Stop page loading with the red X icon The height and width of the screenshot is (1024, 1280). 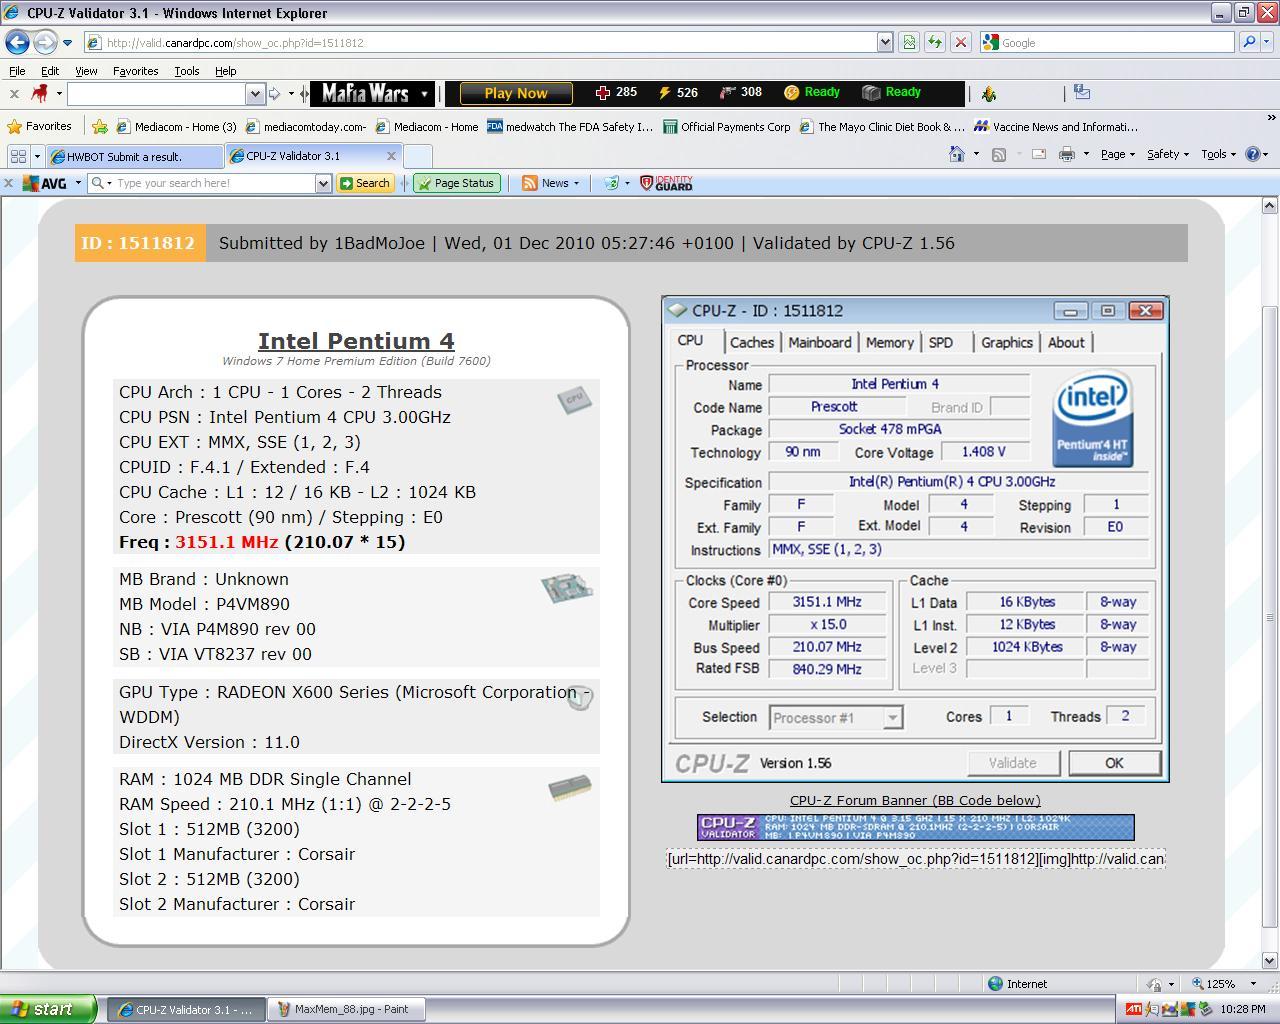click(960, 42)
